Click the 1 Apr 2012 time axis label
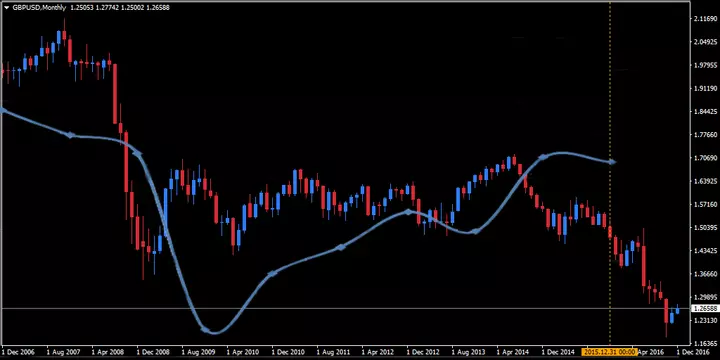The width and height of the screenshot is (720, 360). [x=377, y=352]
